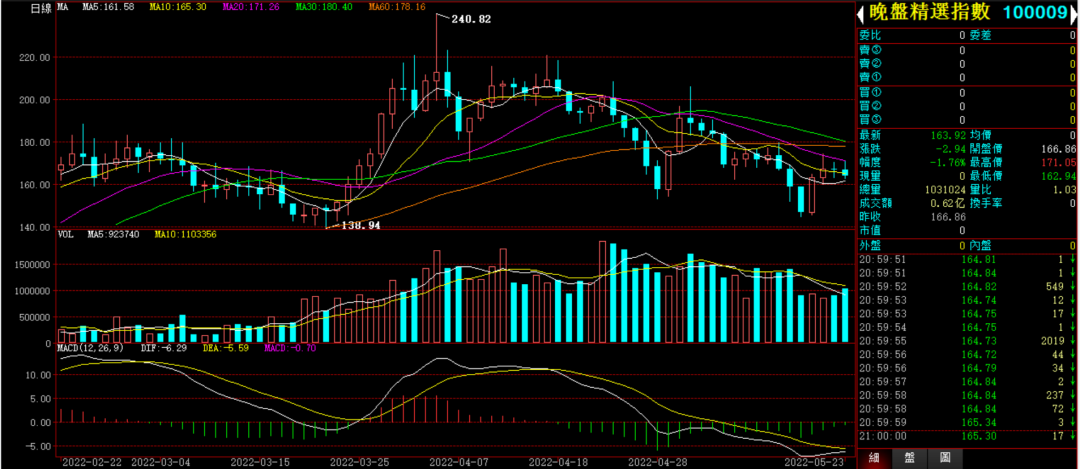Click the 220.00 price axis label
Screen dimensions: 1080x469
36,58
